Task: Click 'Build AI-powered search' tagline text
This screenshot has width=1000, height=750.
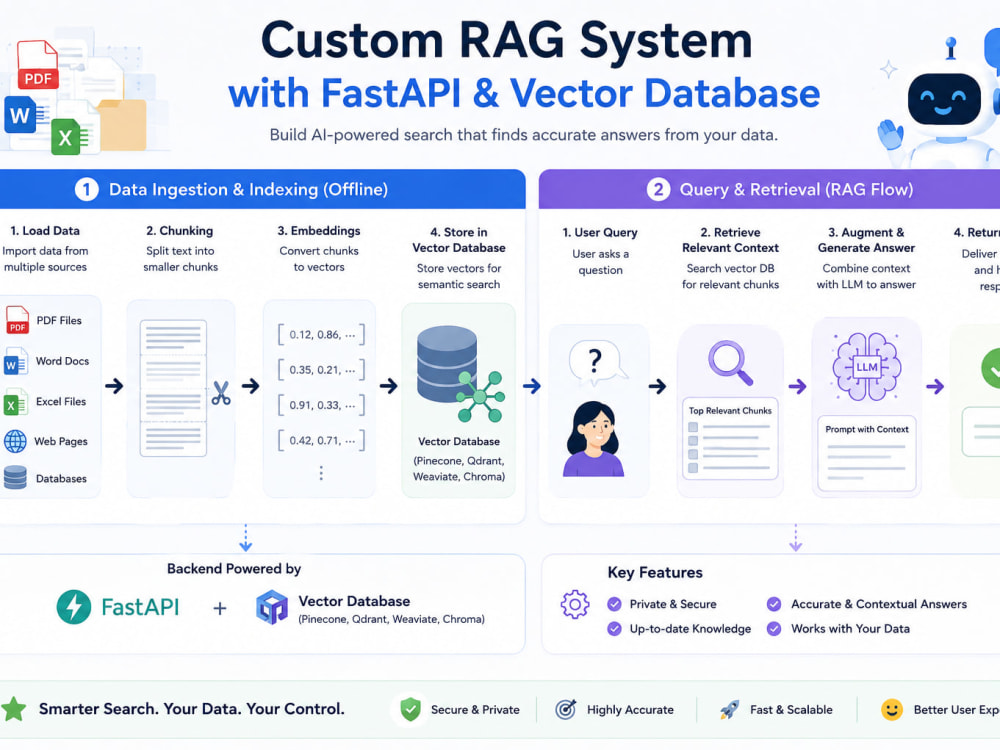Action: 524,135
